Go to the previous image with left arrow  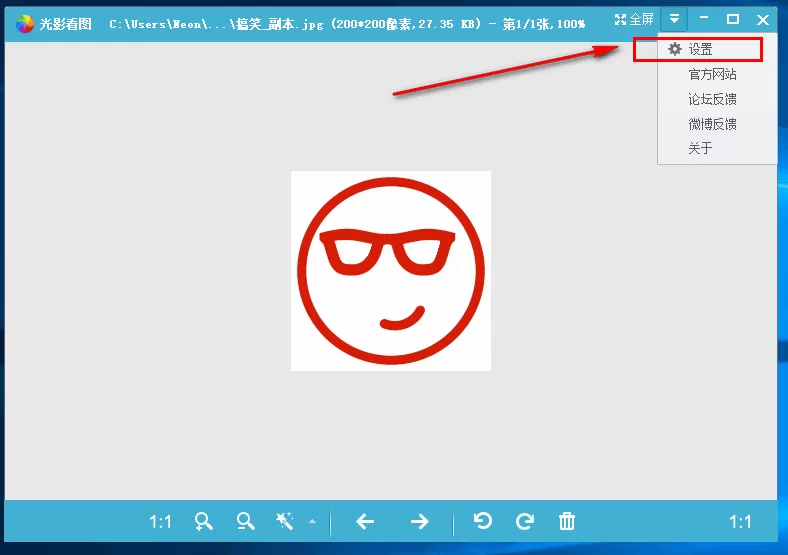pyautogui.click(x=365, y=522)
